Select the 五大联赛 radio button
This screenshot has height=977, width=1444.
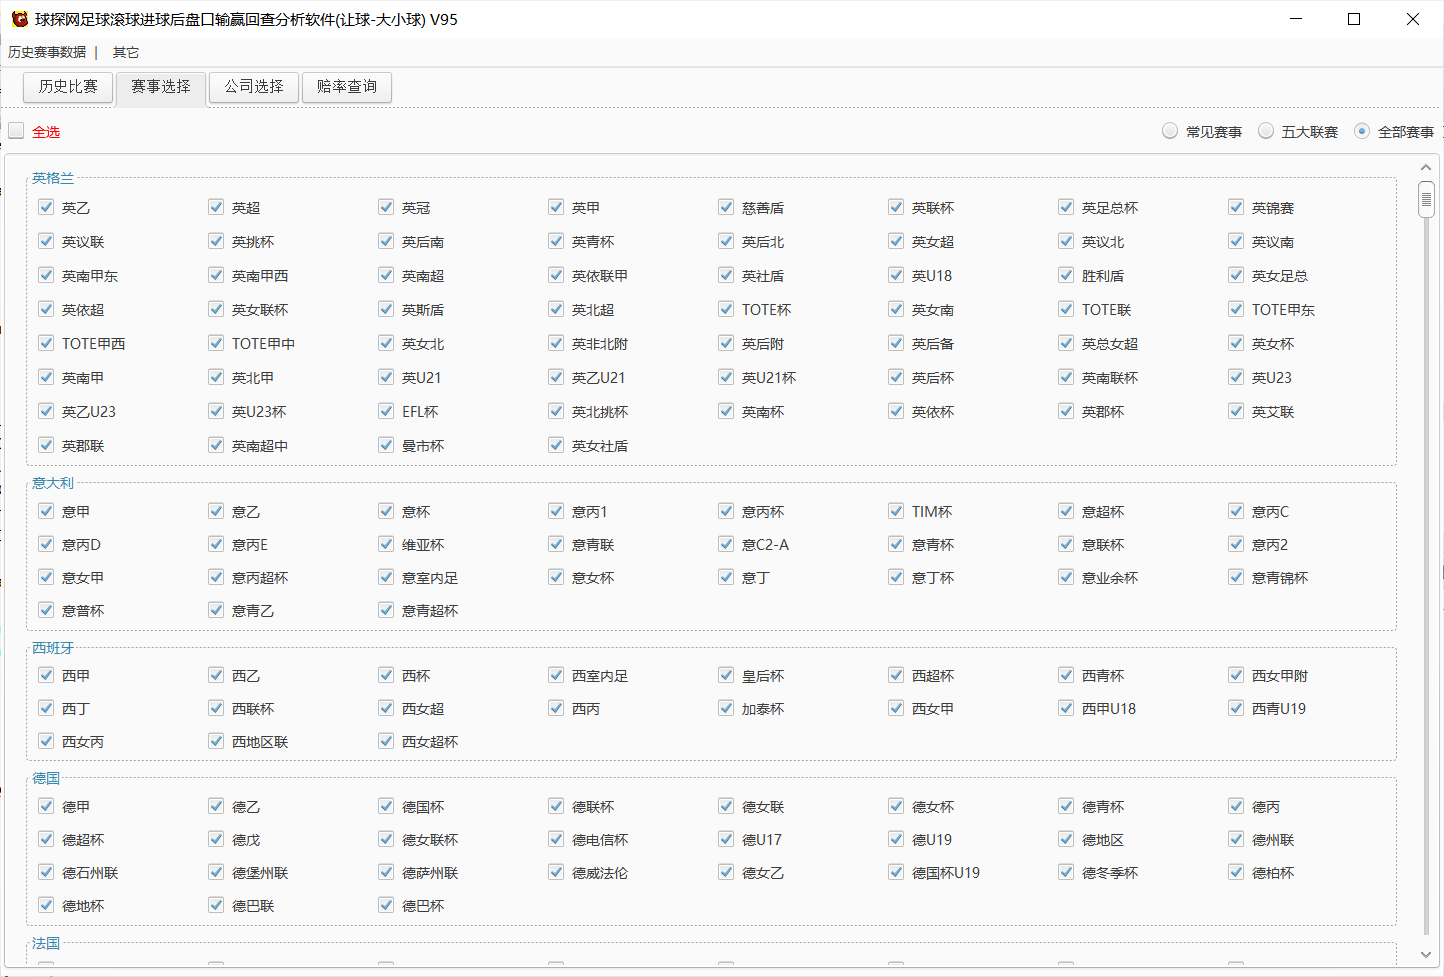click(1266, 131)
